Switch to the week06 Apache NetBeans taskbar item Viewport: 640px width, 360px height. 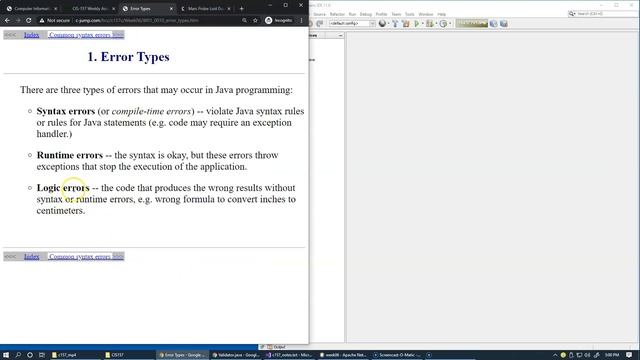pyautogui.click(x=343, y=355)
